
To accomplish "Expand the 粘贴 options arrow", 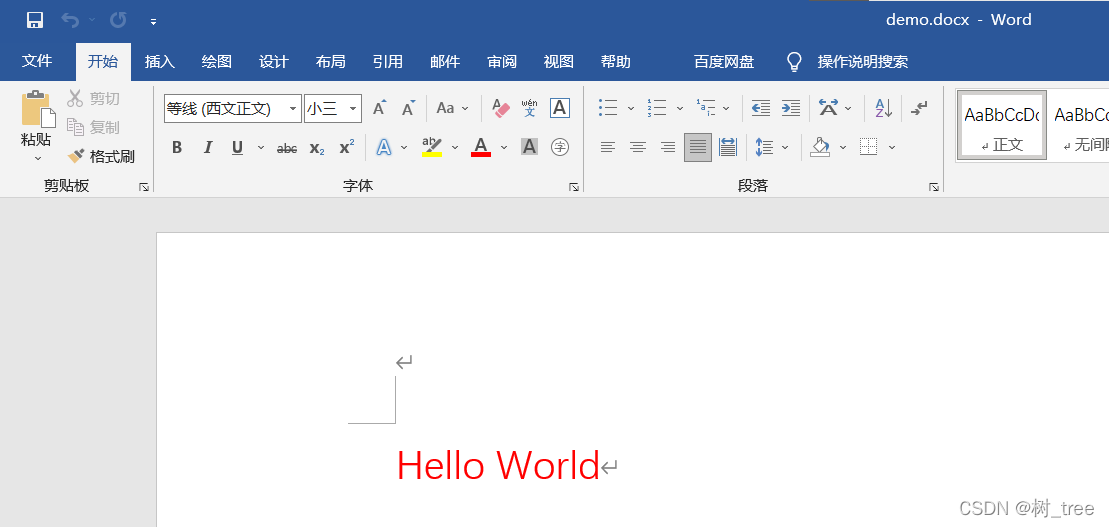I will click(x=37, y=158).
